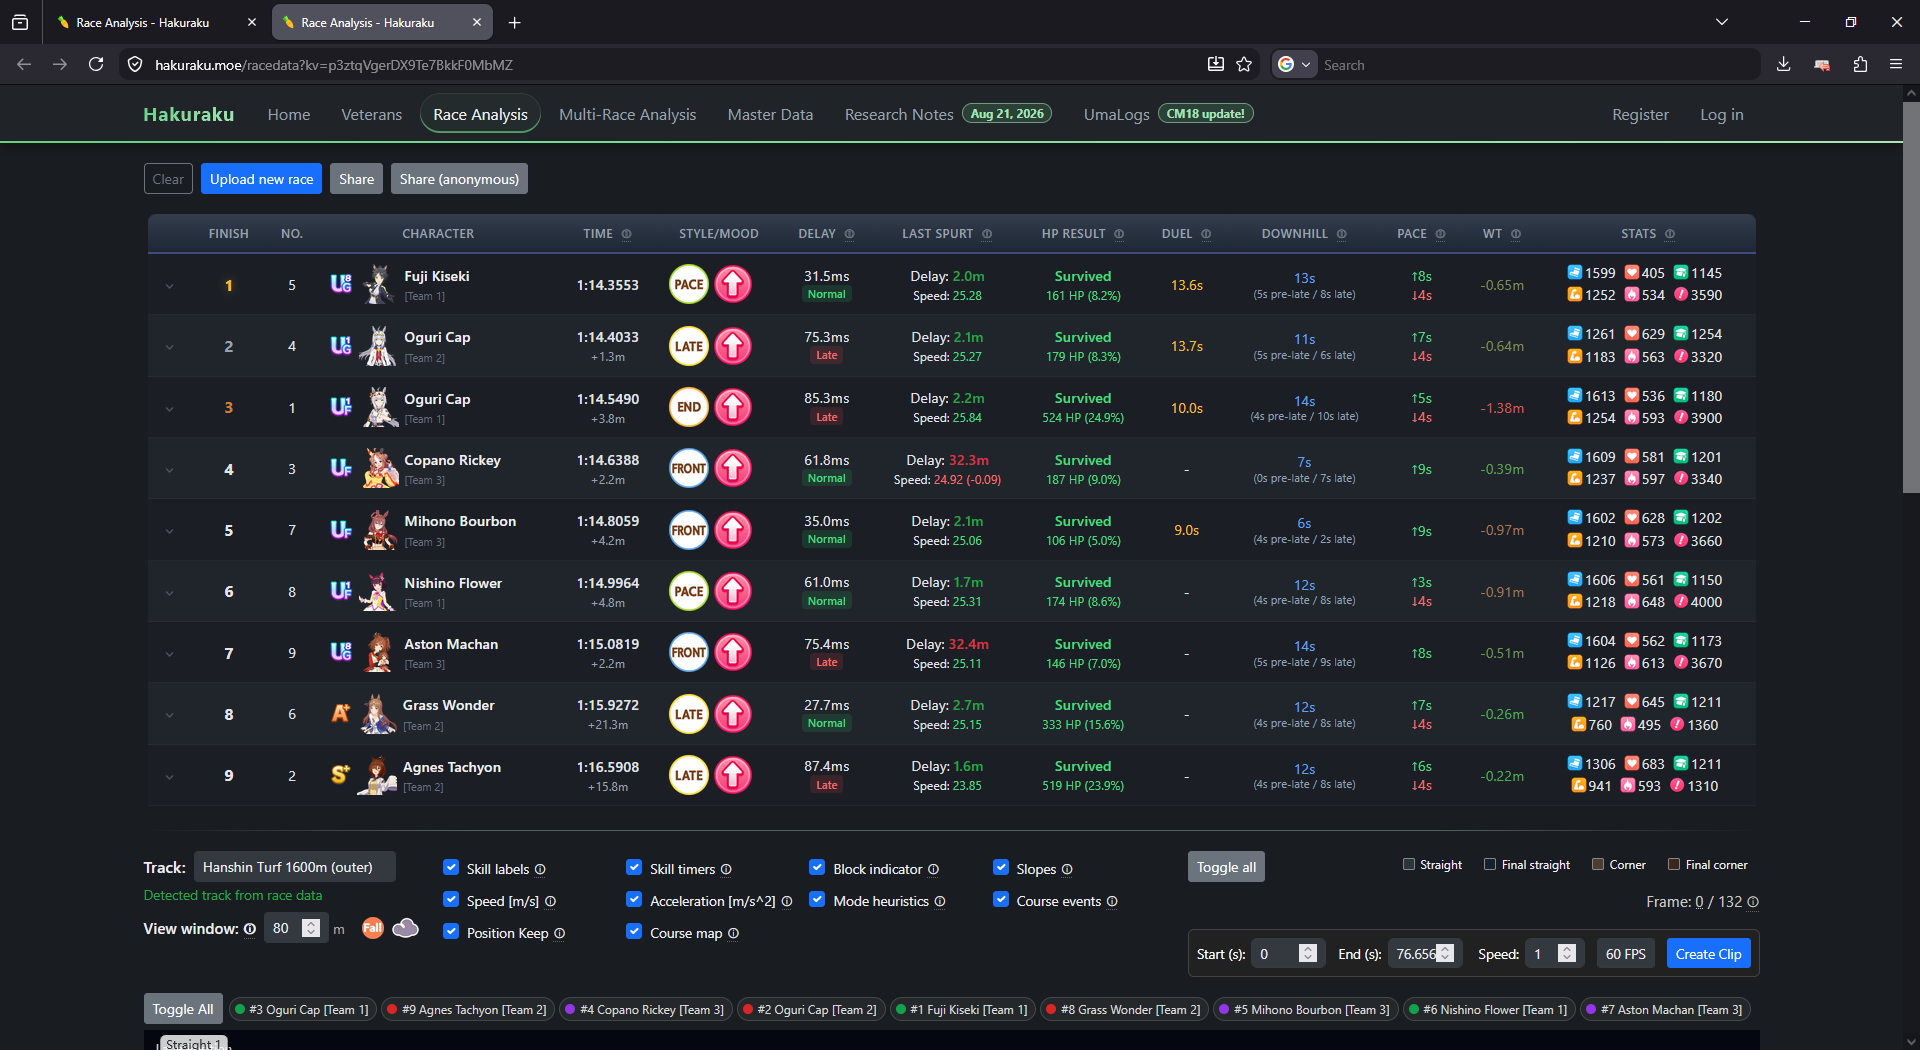Expand the Copano Rickey row details

pos(169,470)
